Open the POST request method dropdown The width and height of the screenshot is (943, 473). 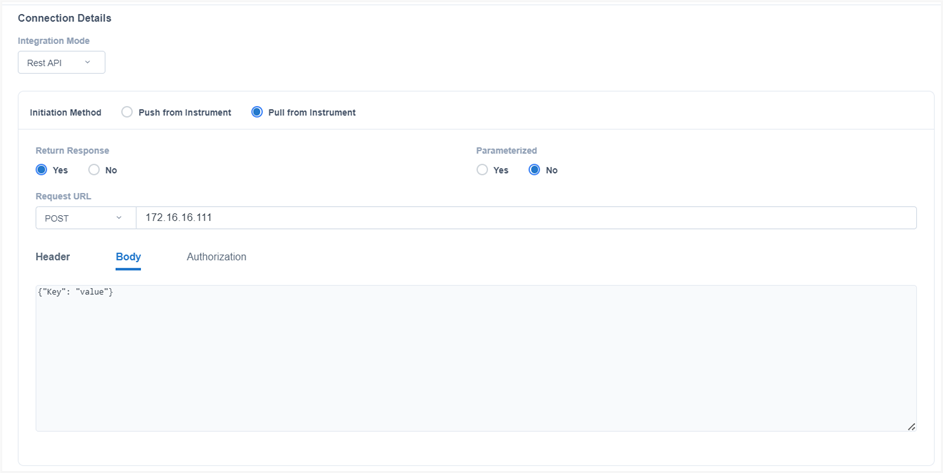pyautogui.click(x=86, y=218)
